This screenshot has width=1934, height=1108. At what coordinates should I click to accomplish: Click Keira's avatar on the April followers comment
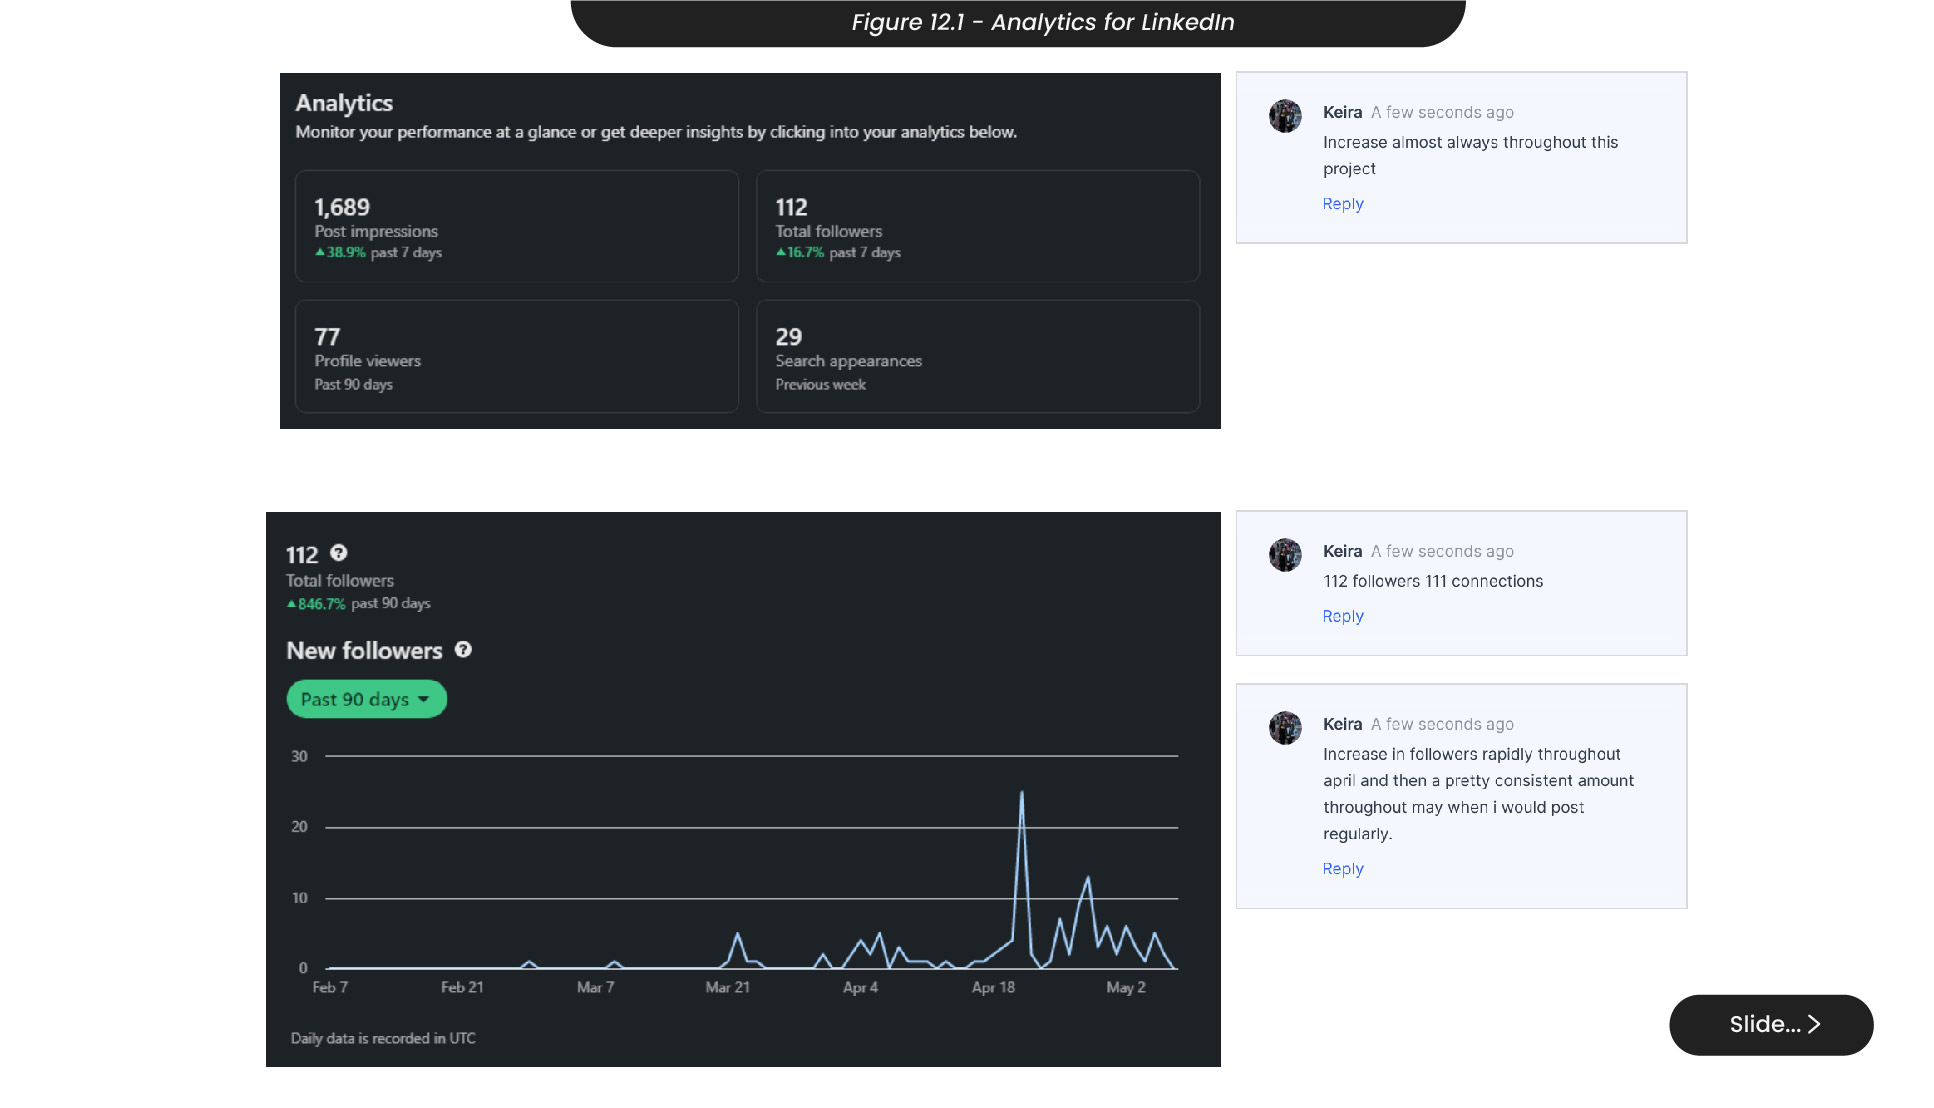point(1285,728)
